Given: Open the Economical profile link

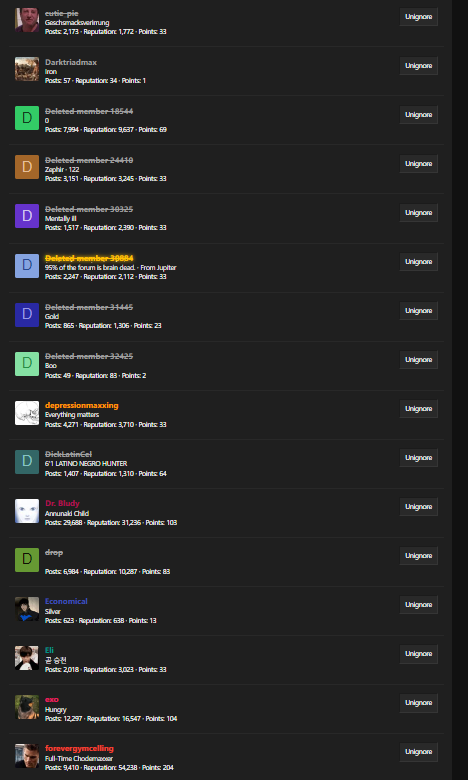Looking at the screenshot, I should click(x=66, y=601).
